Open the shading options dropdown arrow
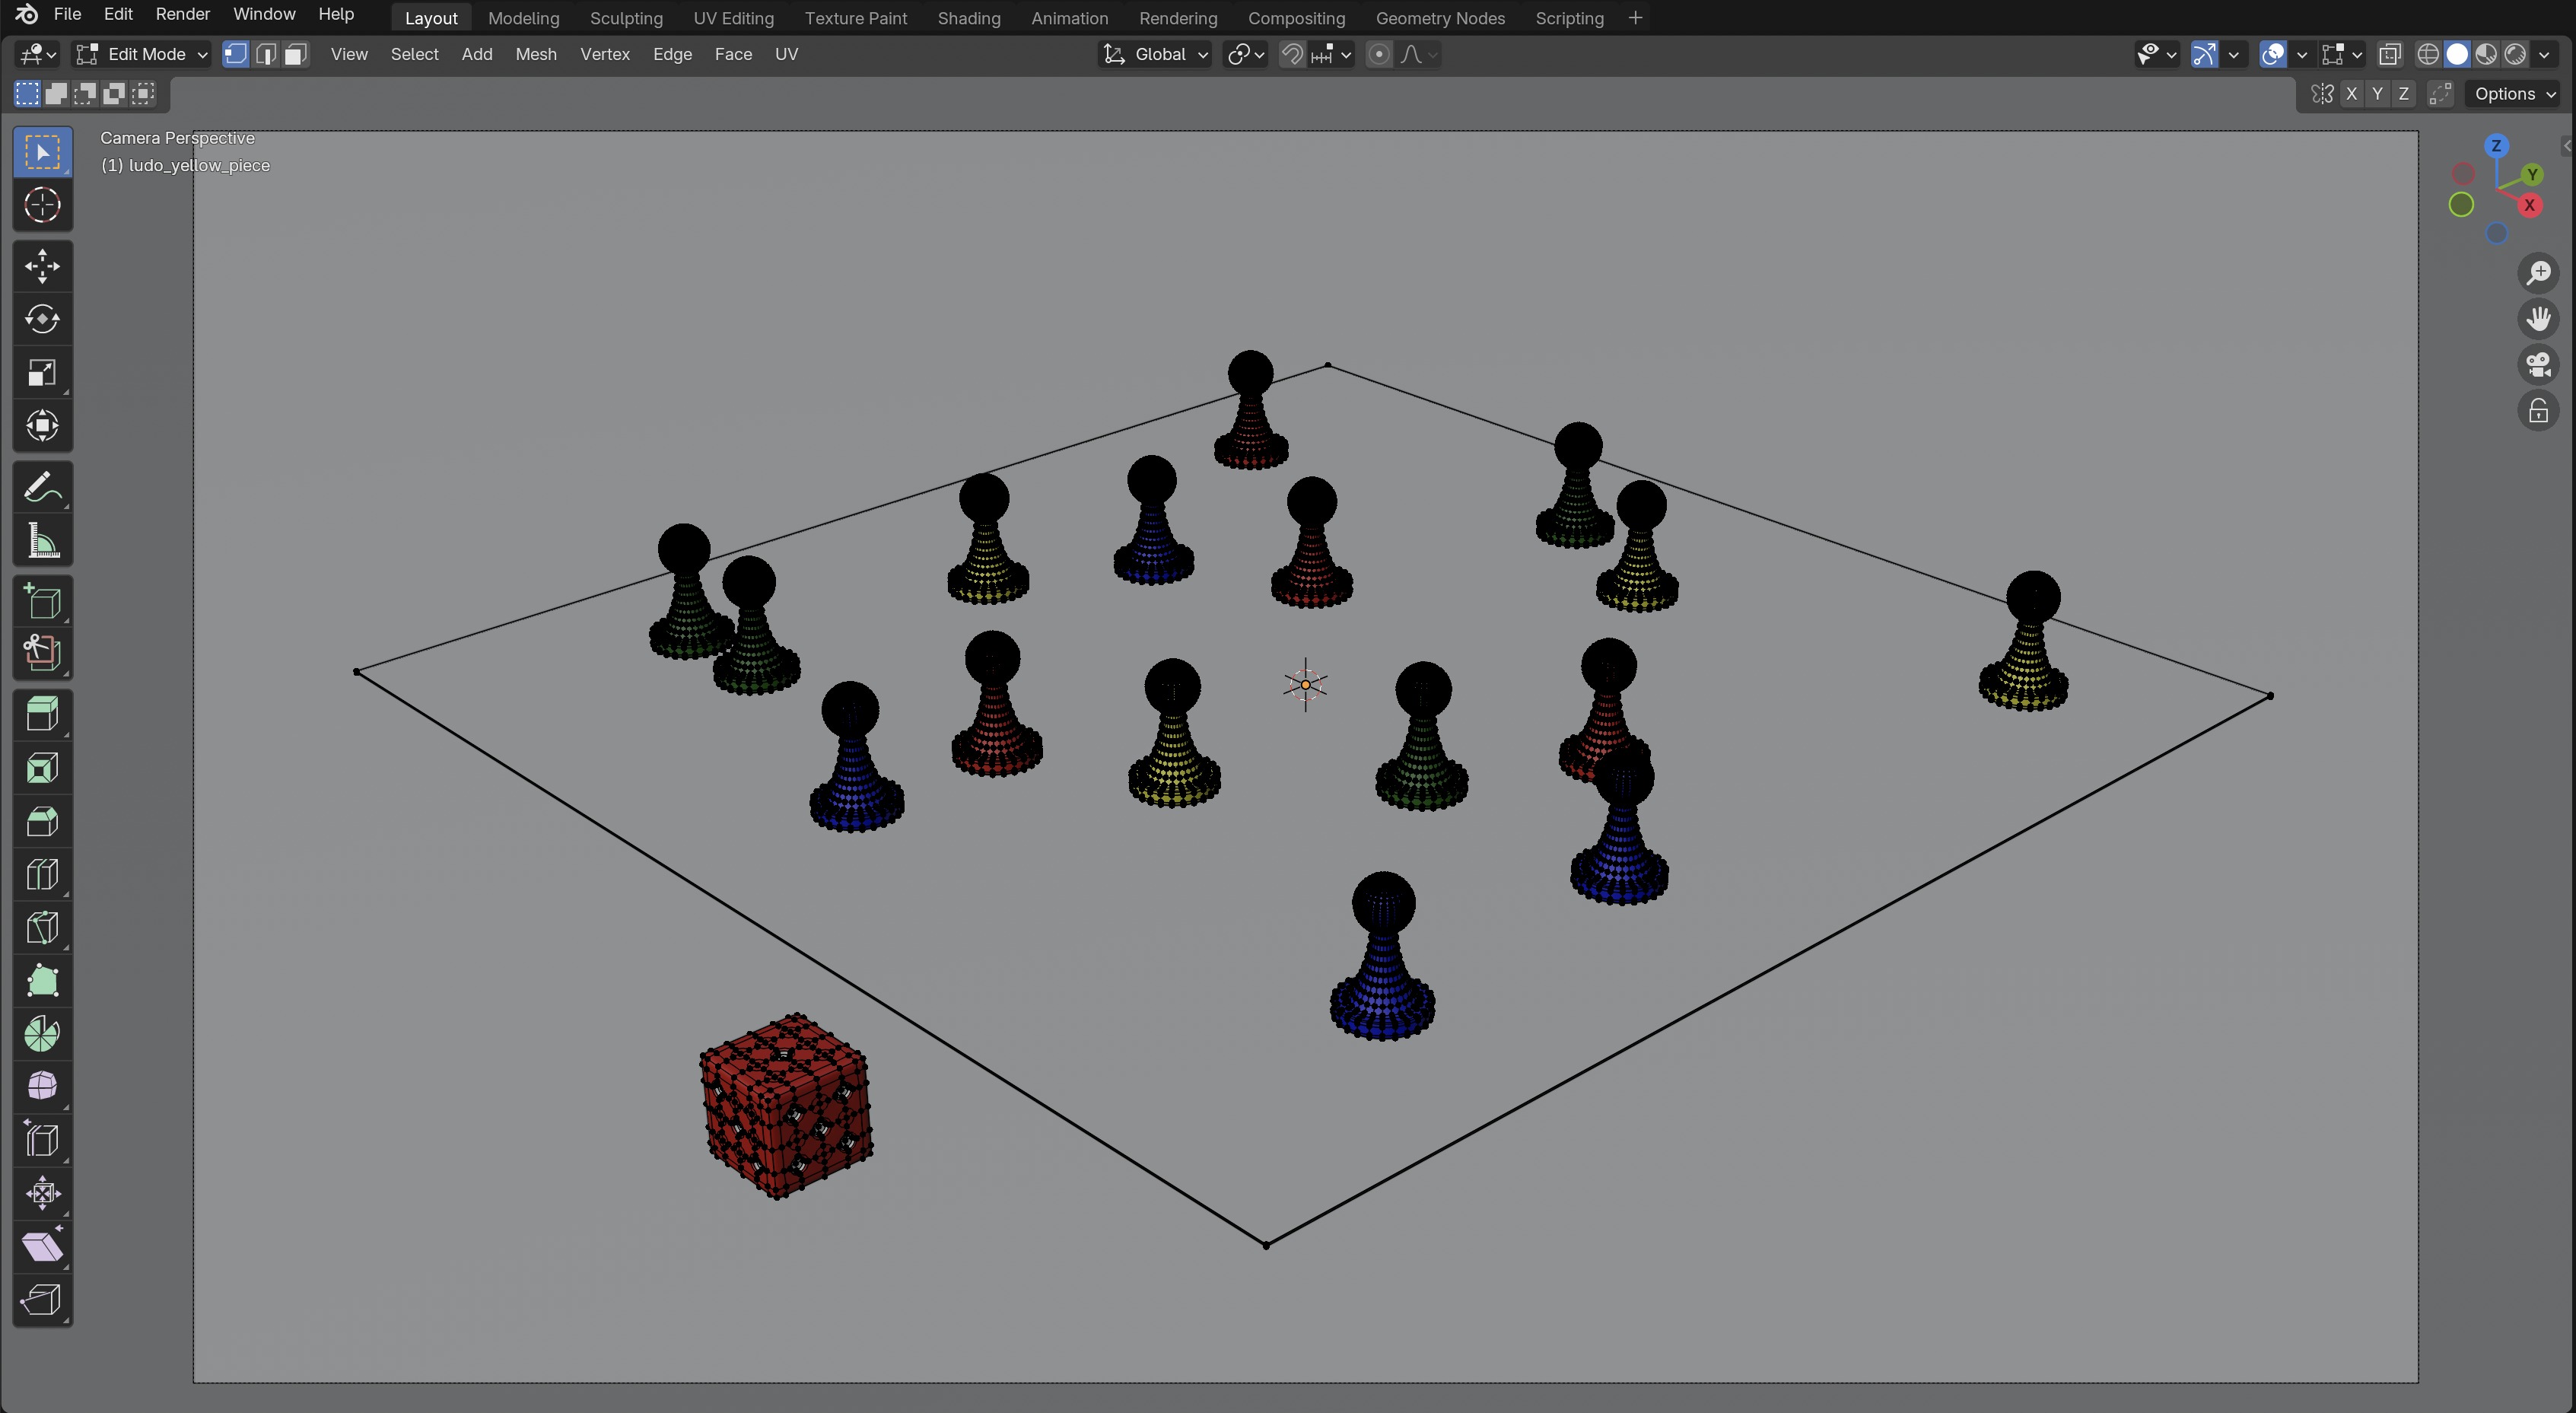 pyautogui.click(x=2545, y=54)
